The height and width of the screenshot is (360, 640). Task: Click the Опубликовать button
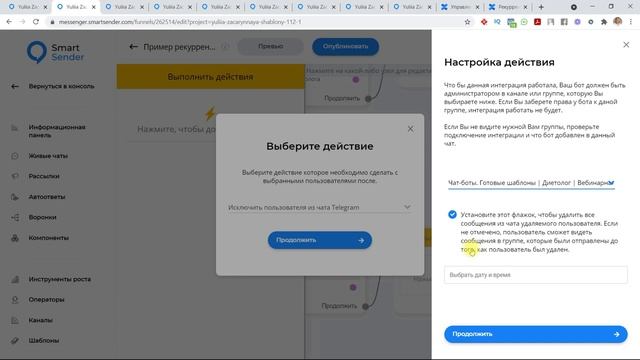point(345,47)
